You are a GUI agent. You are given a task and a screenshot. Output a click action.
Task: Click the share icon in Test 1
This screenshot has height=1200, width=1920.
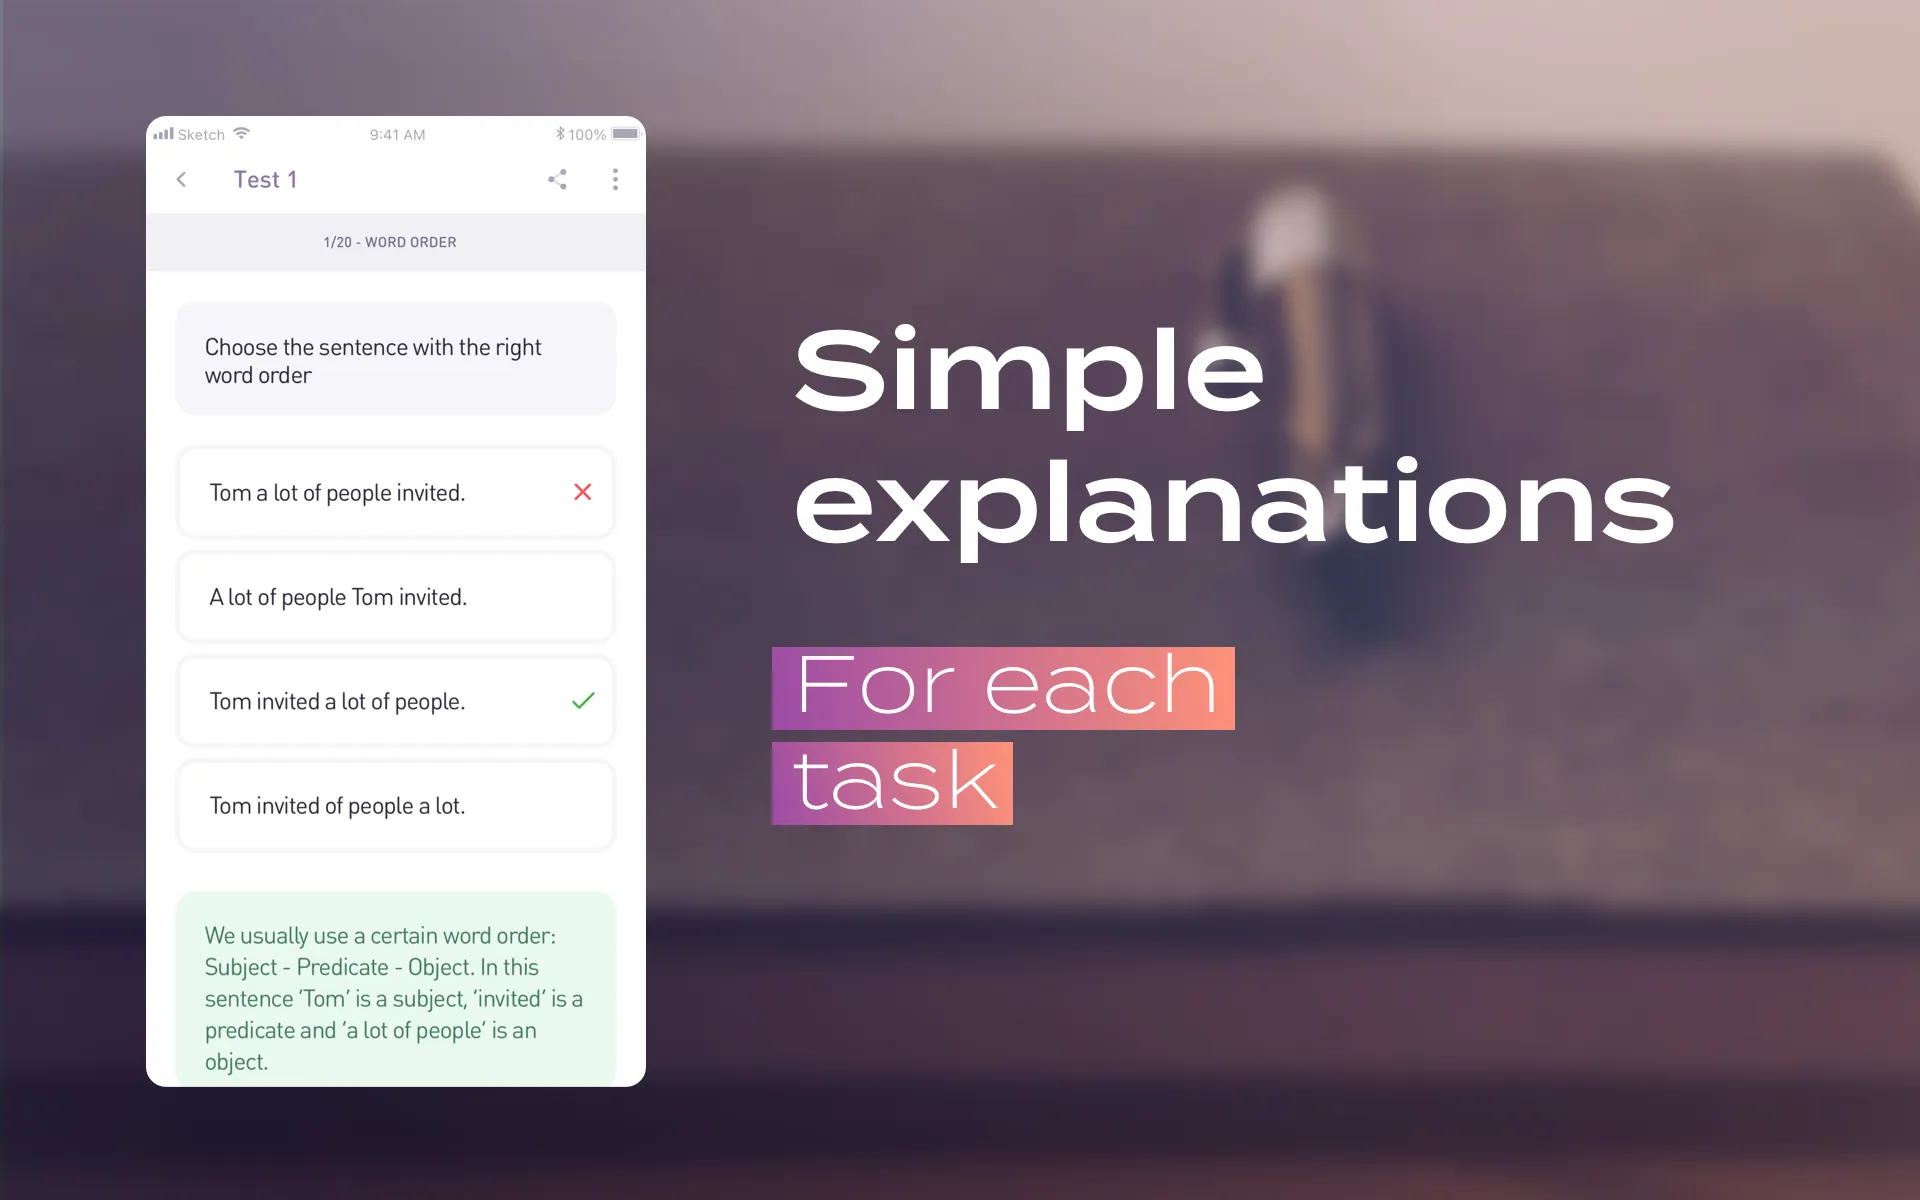(557, 178)
